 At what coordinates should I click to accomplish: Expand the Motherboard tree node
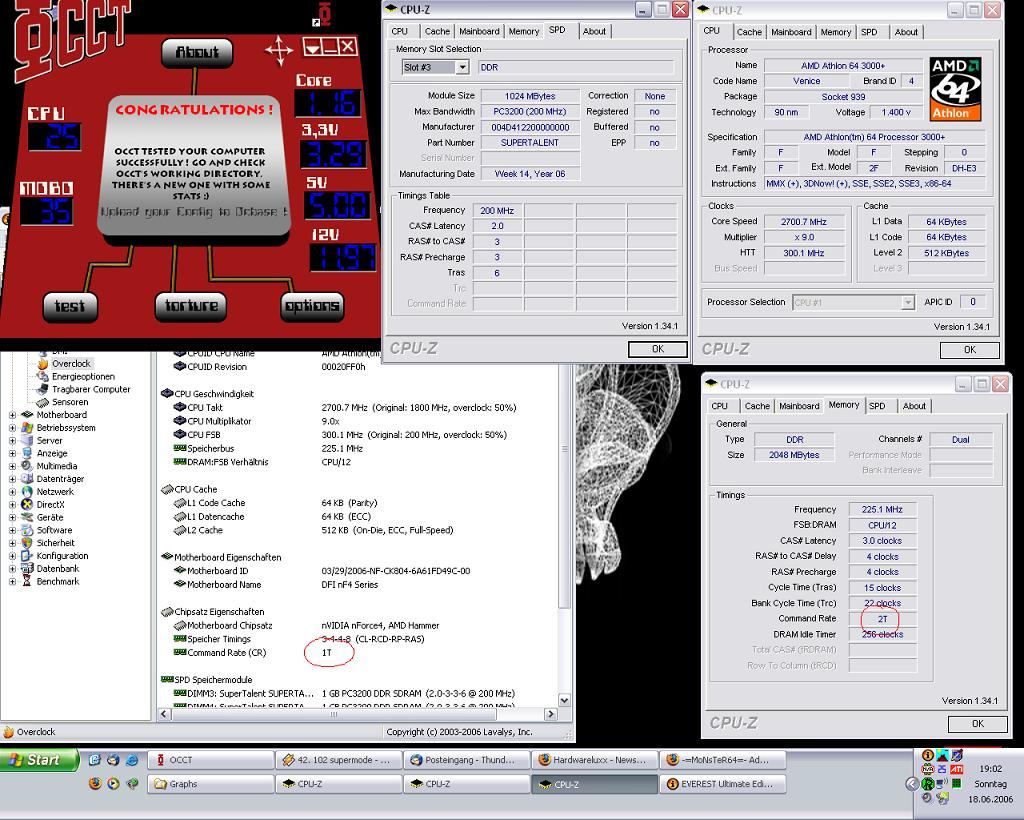[x=12, y=415]
